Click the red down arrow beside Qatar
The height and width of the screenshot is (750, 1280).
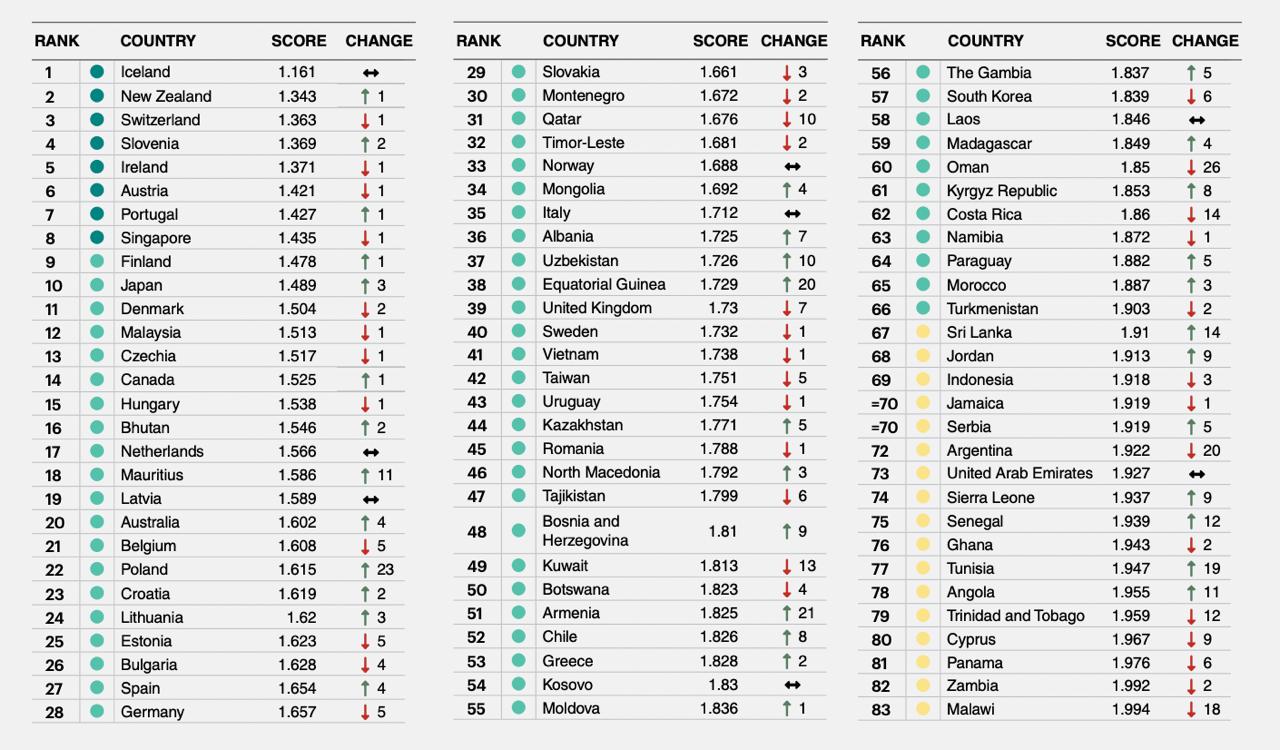787,119
